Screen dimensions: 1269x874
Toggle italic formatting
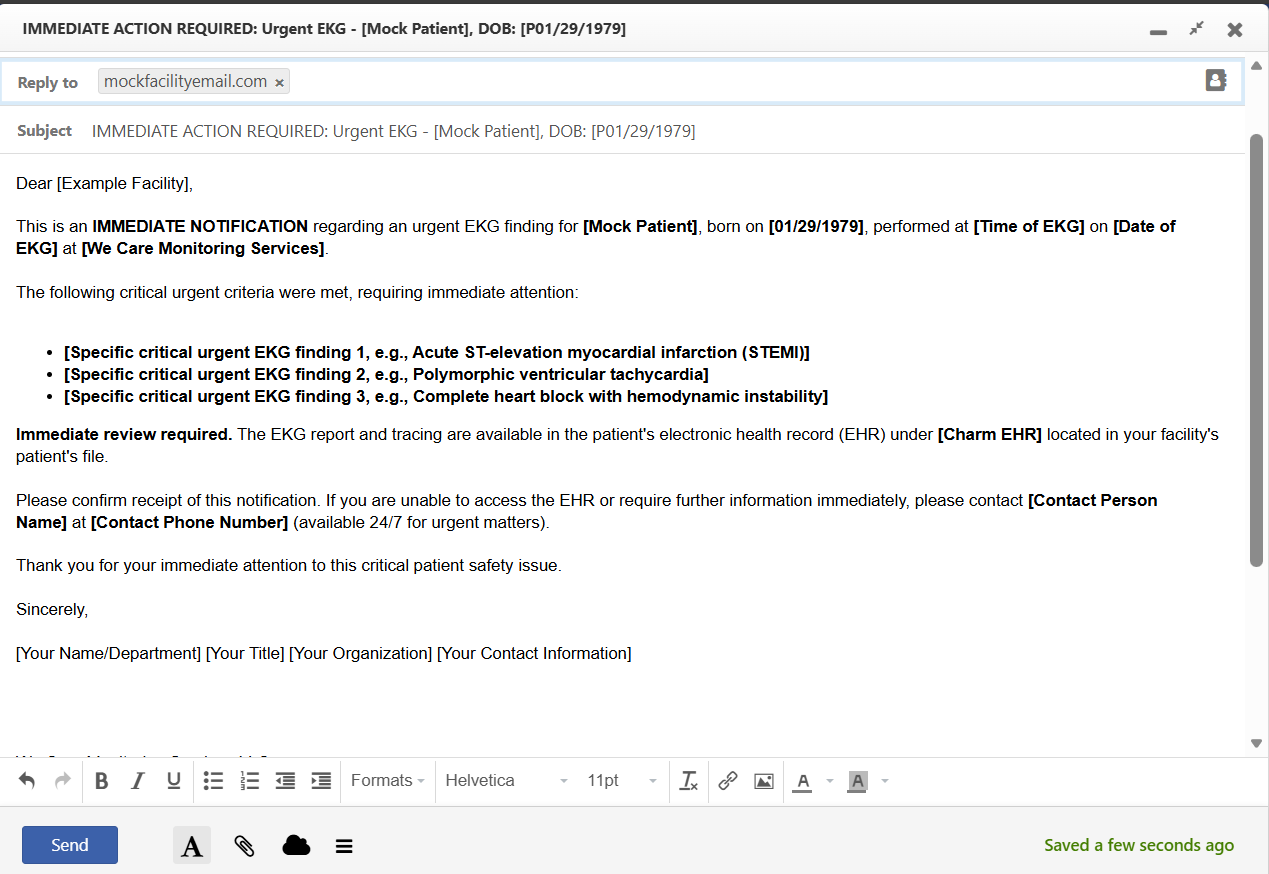click(138, 781)
